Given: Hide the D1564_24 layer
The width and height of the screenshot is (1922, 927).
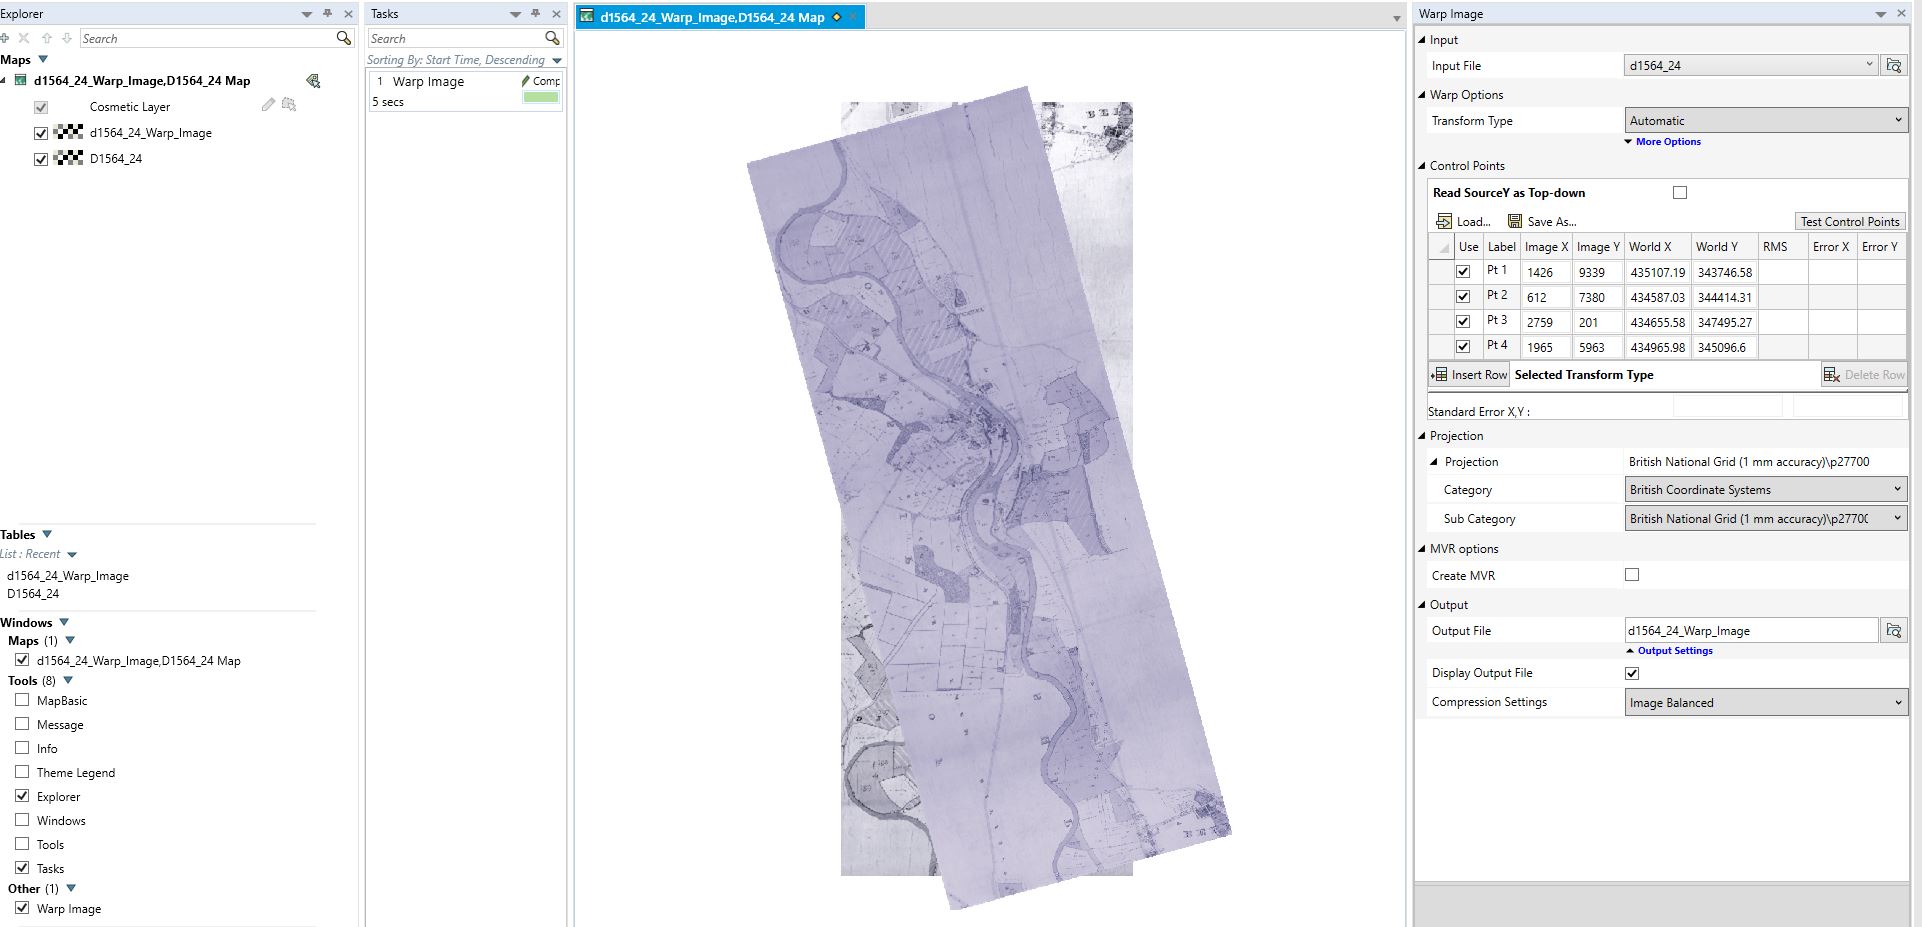Looking at the screenshot, I should coord(40,158).
